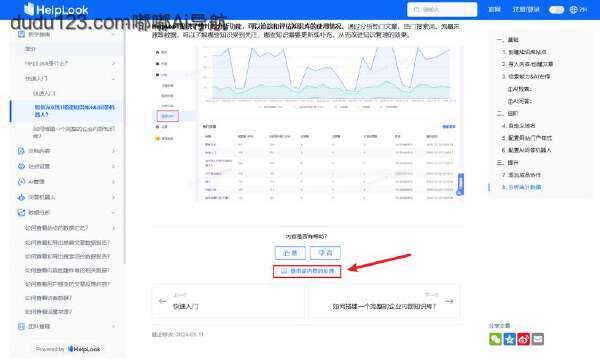
Task: Expand the AI管理 sidebar section
Action: [x=67, y=182]
